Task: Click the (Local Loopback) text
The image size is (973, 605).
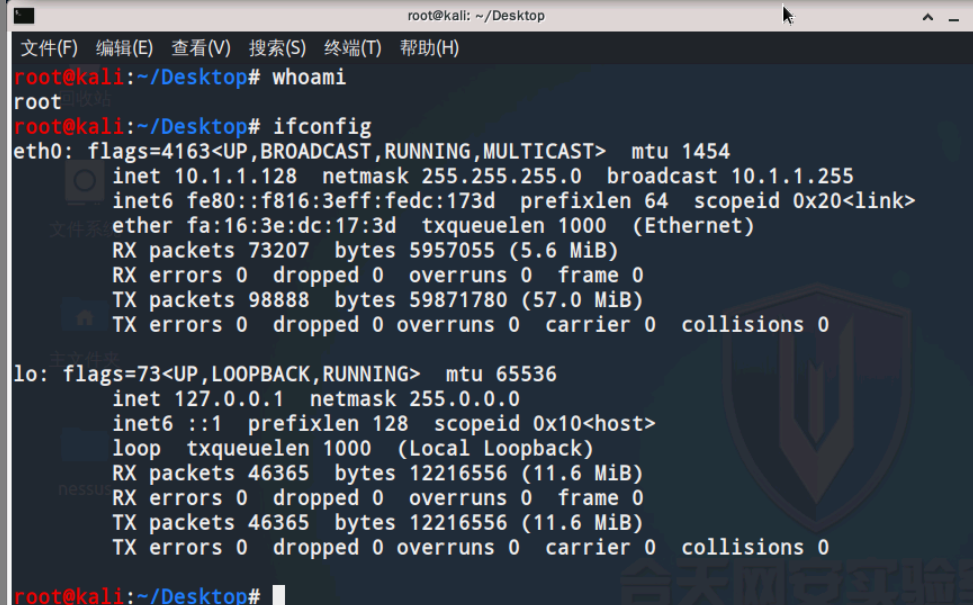Action: (495, 449)
